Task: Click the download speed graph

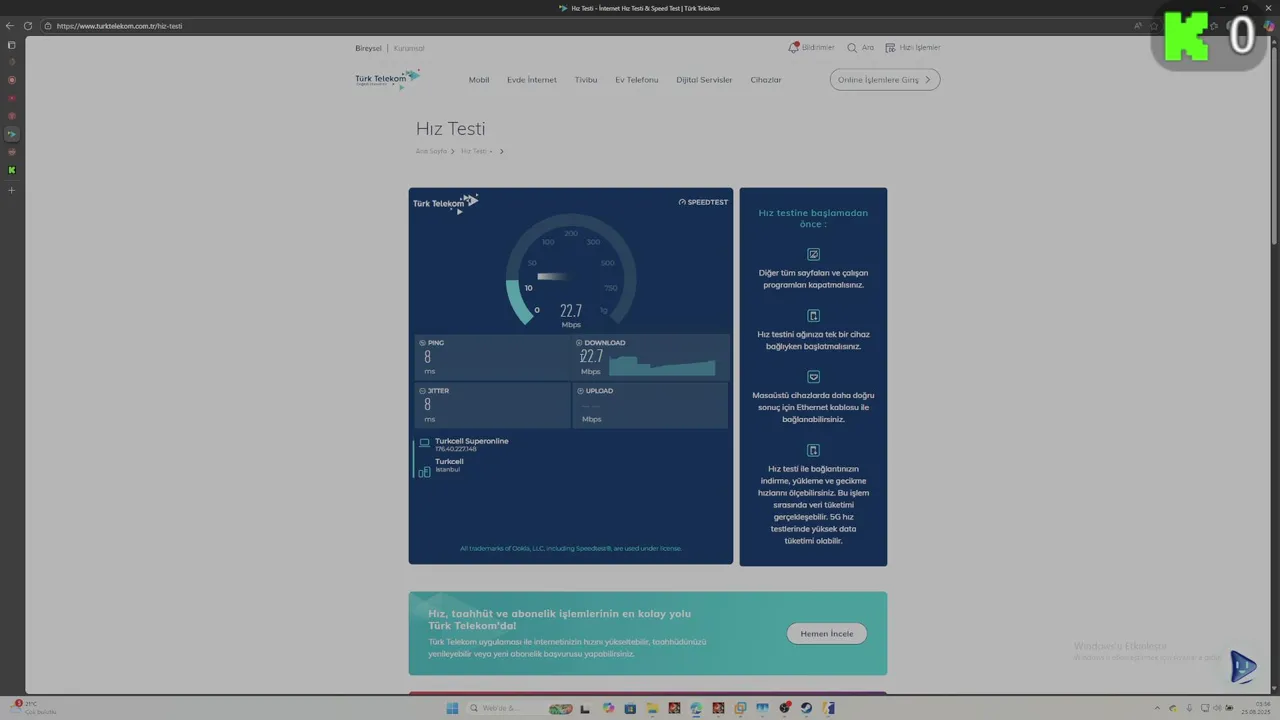Action: point(662,366)
